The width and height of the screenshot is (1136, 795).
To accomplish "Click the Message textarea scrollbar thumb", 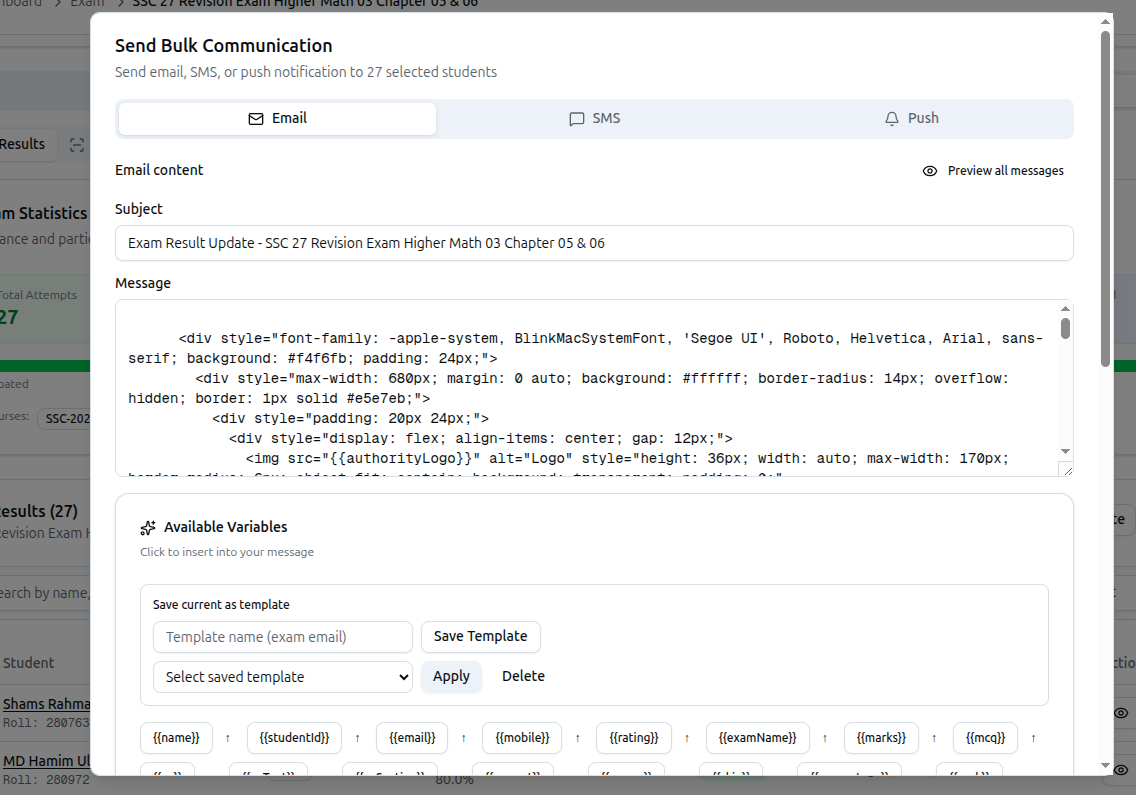I will 1065,328.
